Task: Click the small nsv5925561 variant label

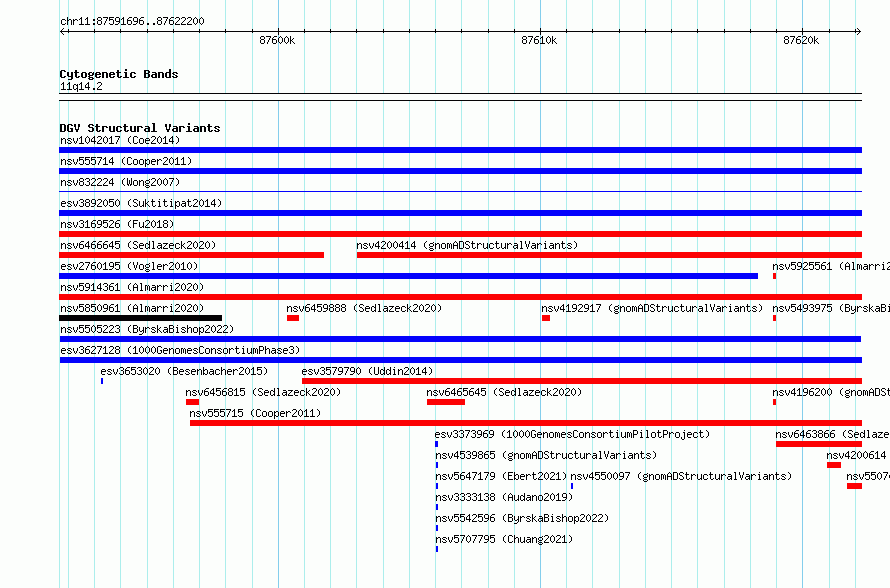Action: pyautogui.click(x=831, y=266)
